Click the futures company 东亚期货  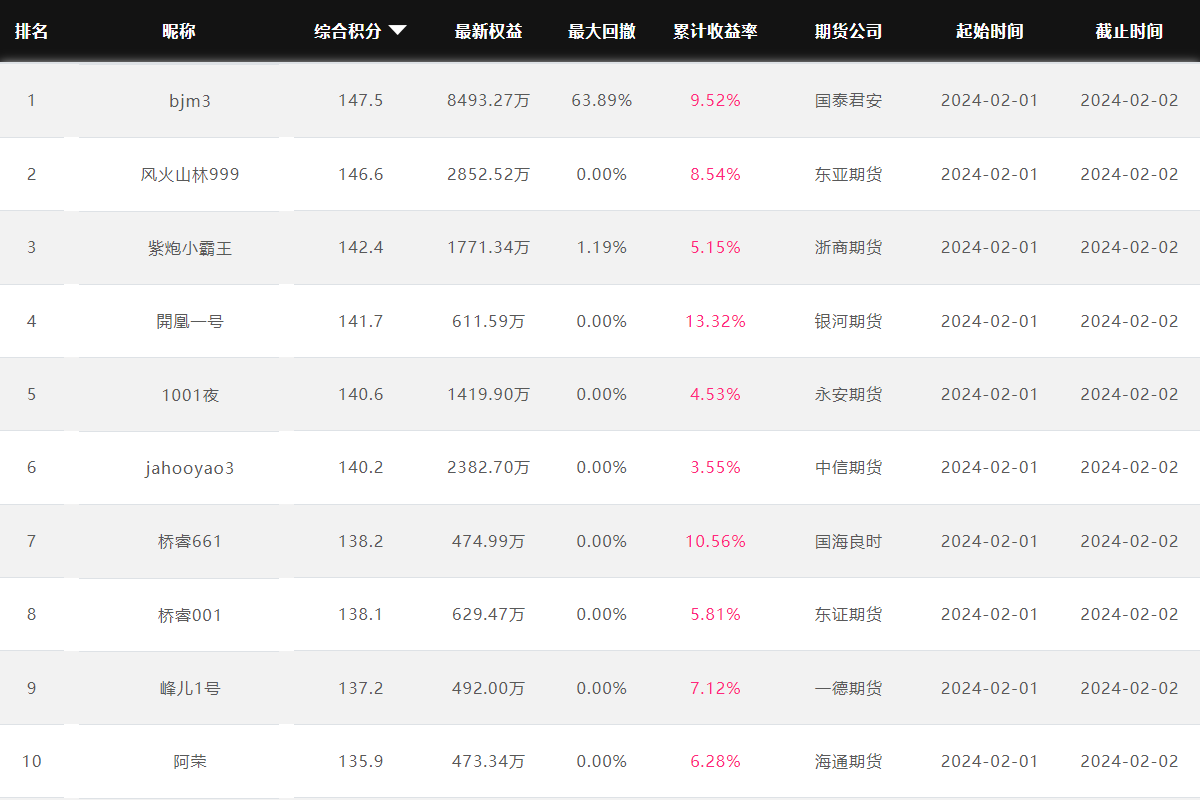coord(849,174)
